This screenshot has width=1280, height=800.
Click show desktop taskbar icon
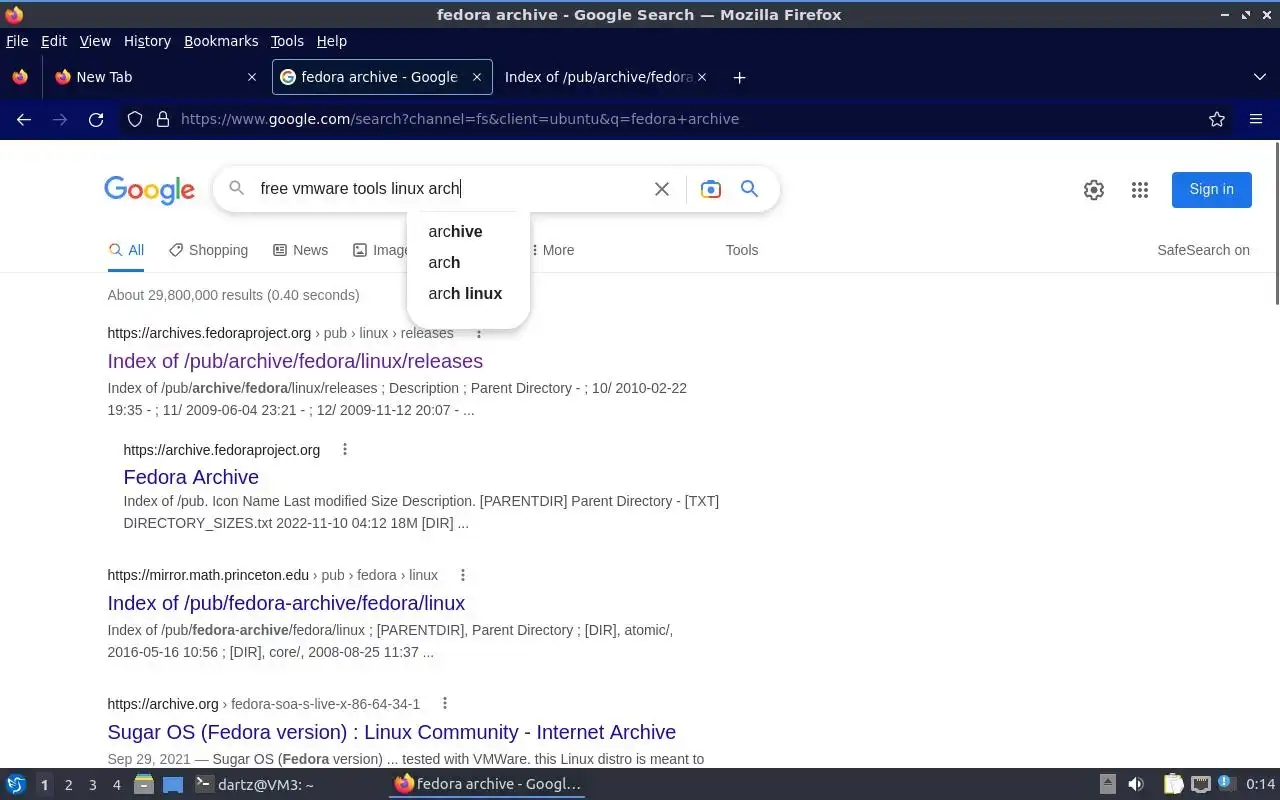(x=173, y=785)
